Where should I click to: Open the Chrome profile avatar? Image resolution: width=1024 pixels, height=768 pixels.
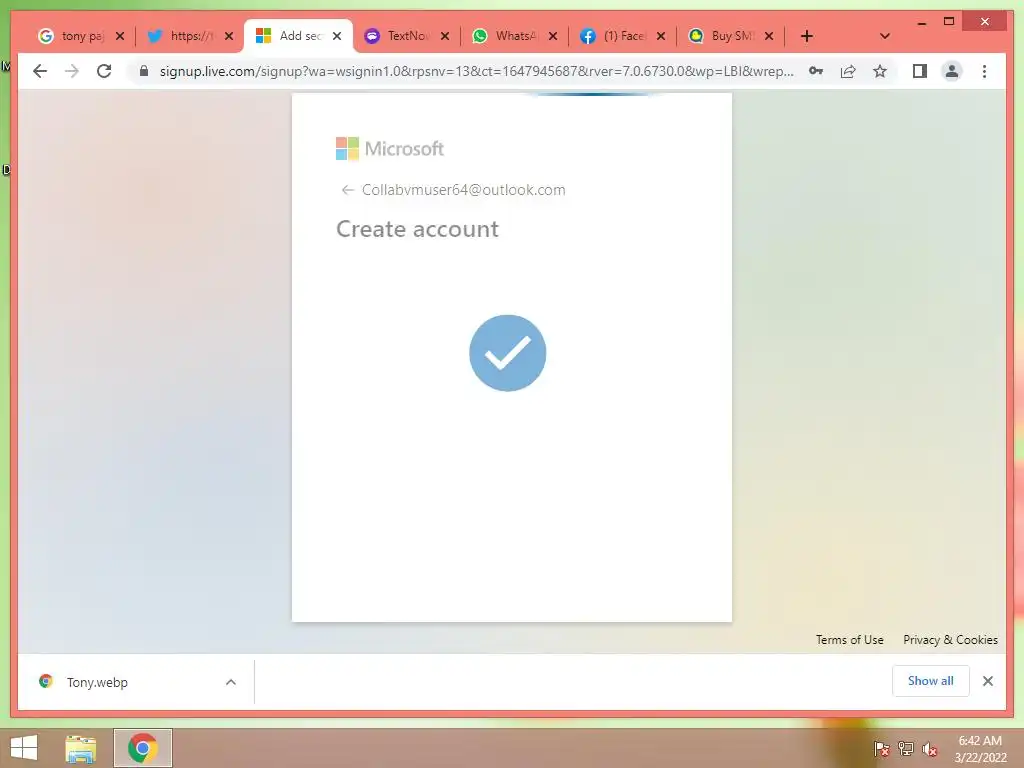point(952,71)
